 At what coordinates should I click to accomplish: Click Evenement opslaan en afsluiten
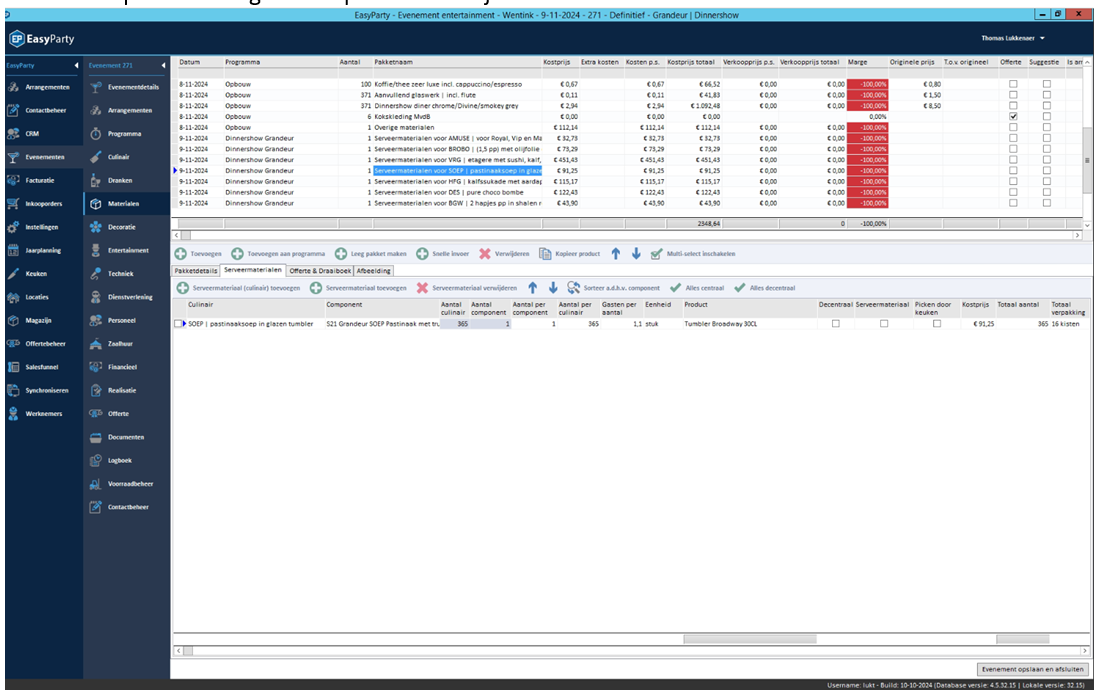tap(1032, 669)
